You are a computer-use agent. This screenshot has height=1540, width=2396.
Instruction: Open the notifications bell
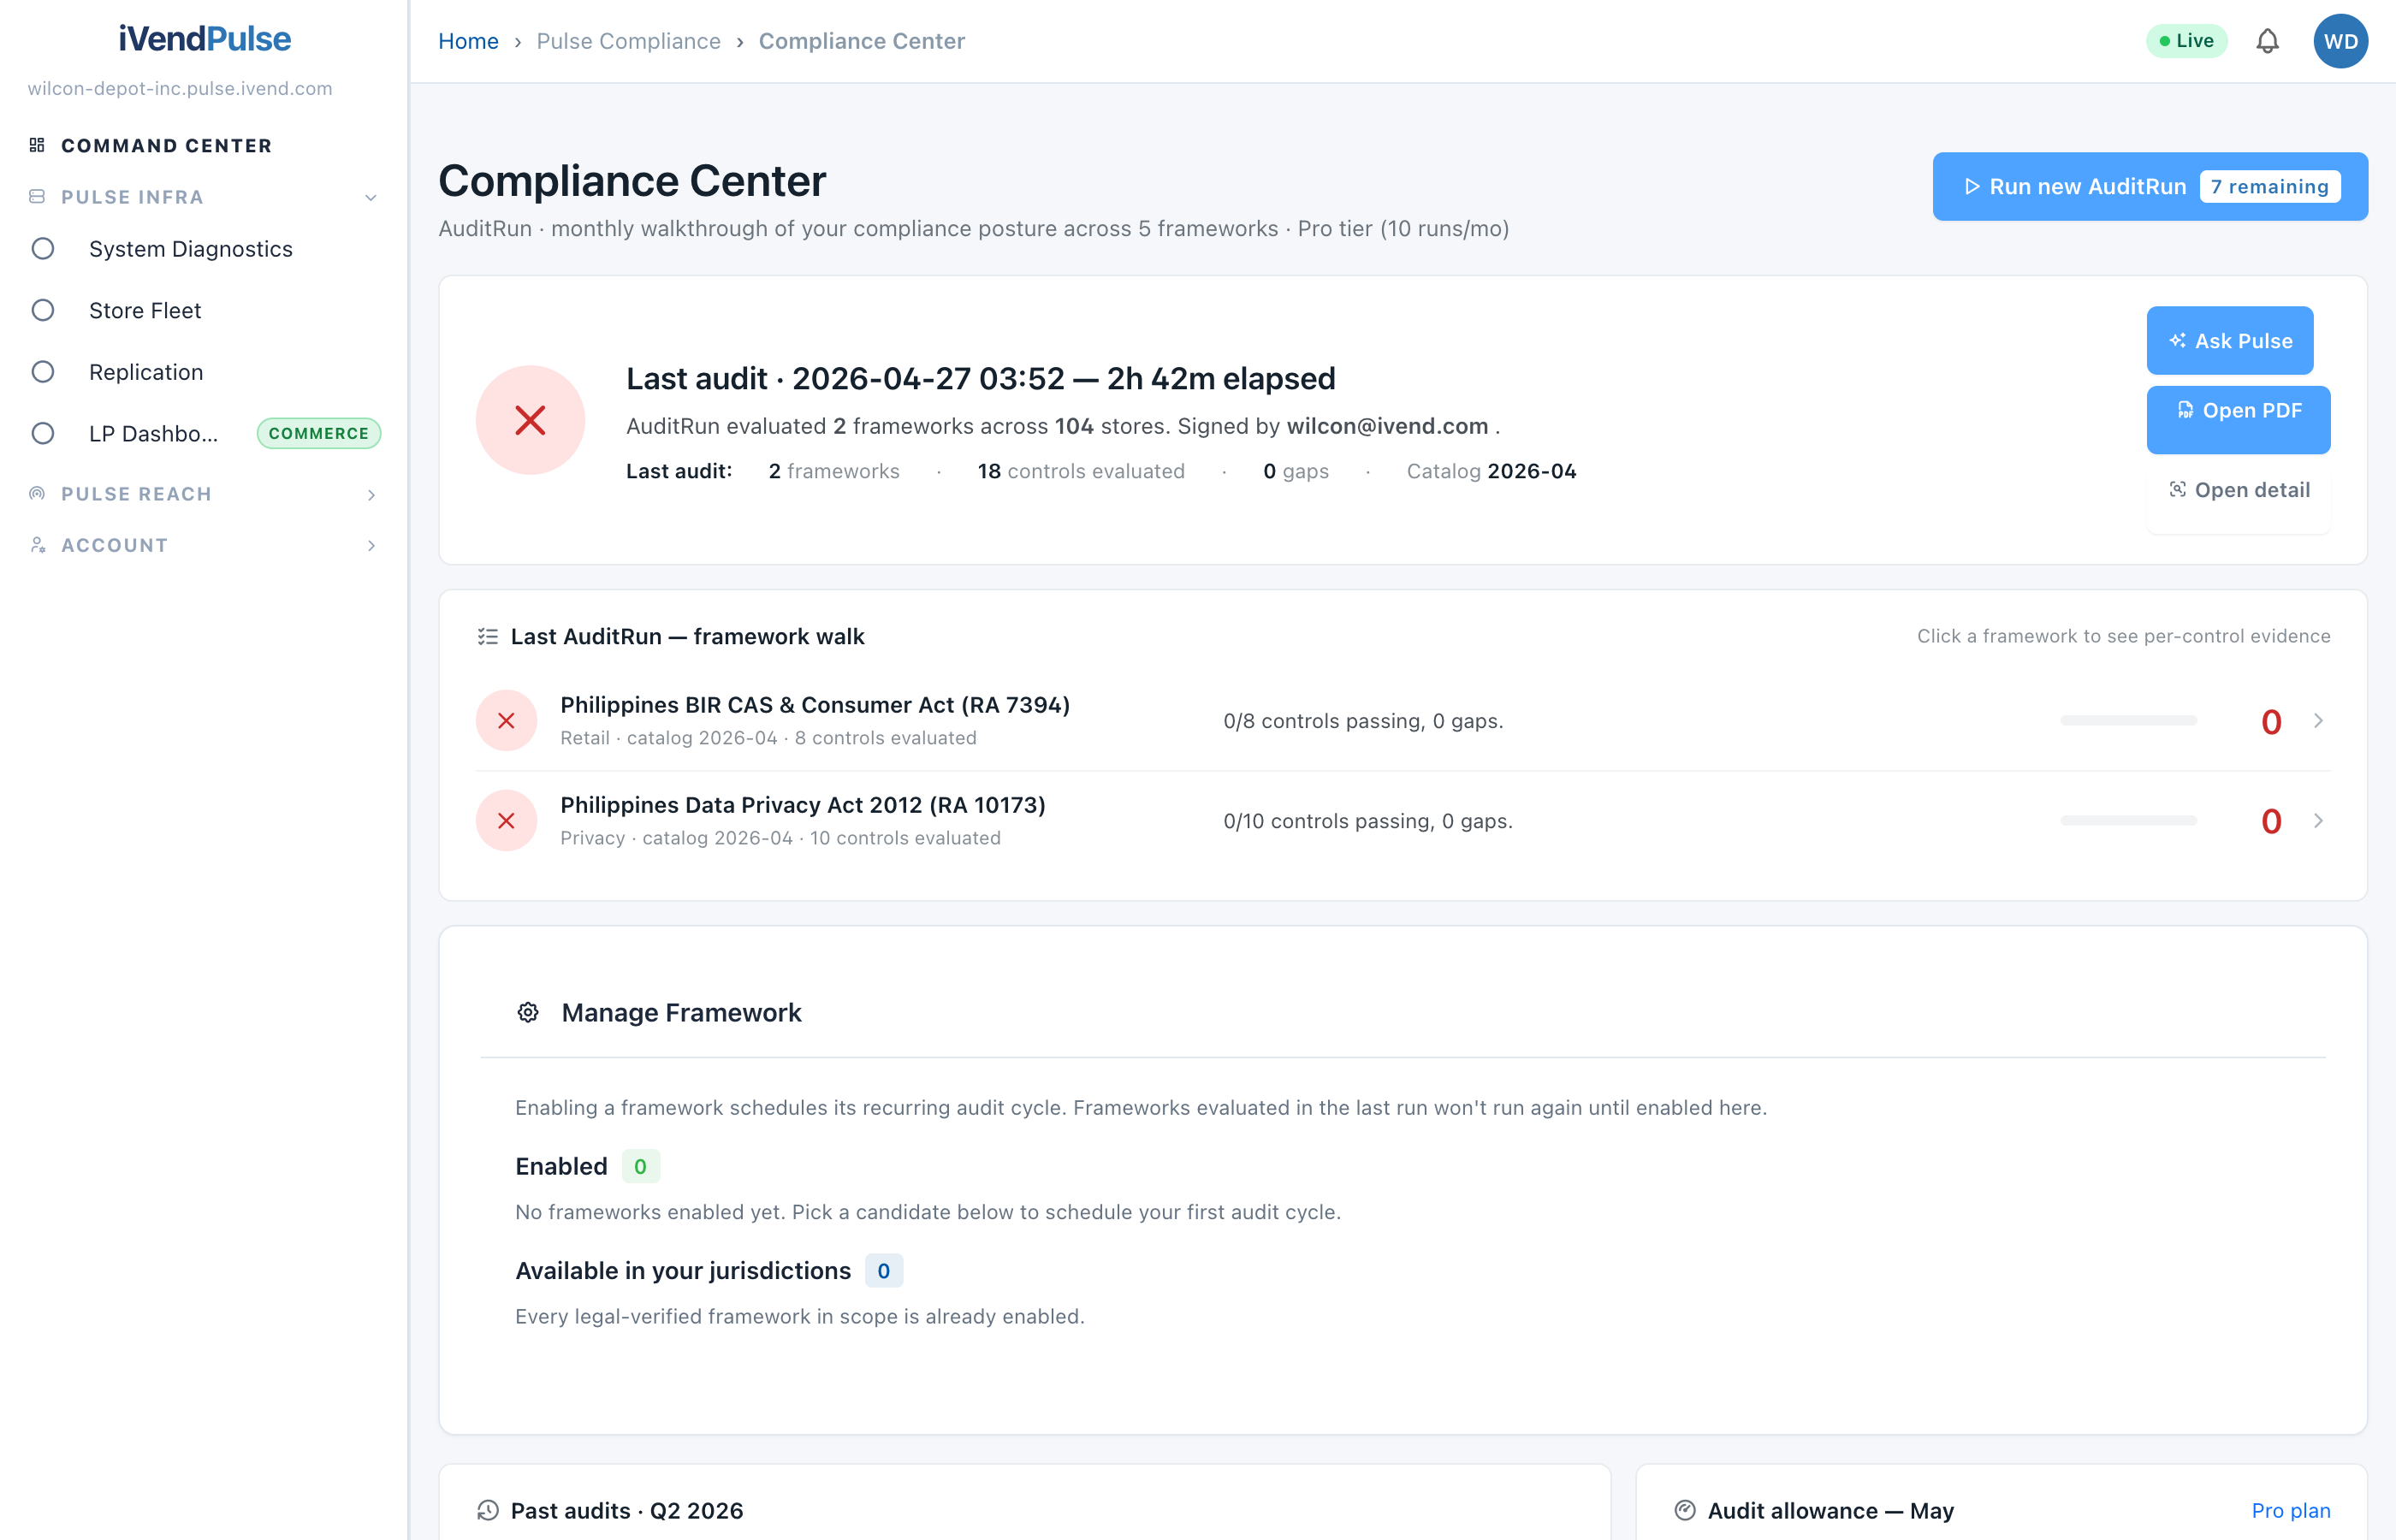point(2267,41)
